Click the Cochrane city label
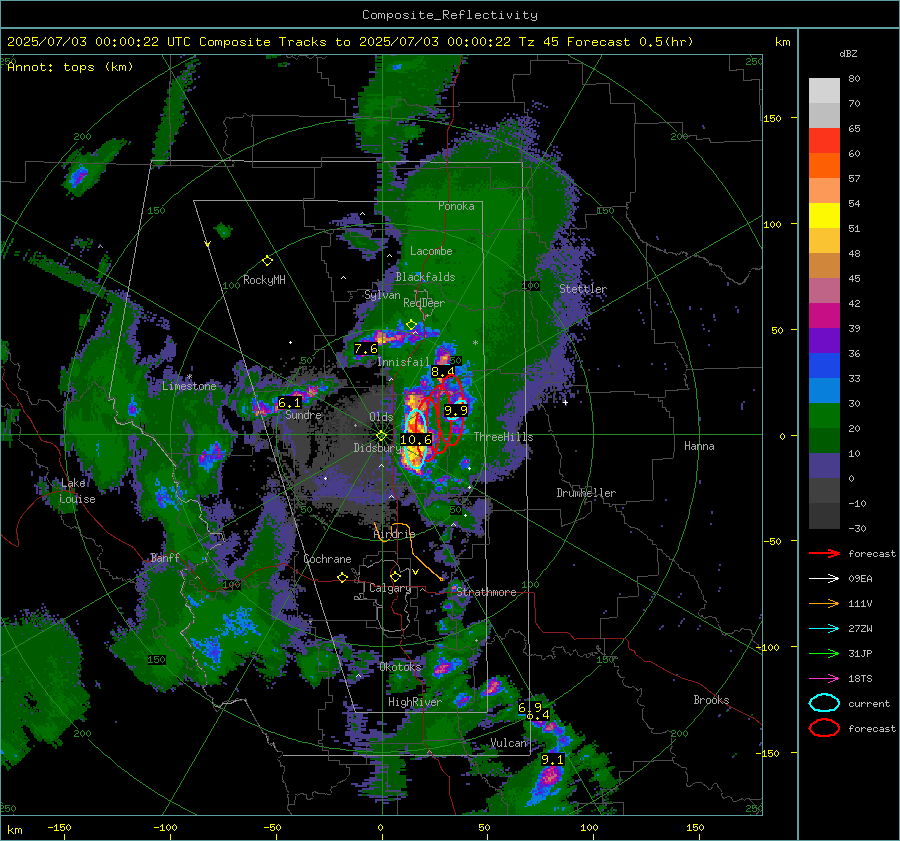This screenshot has width=900, height=841. 327,559
